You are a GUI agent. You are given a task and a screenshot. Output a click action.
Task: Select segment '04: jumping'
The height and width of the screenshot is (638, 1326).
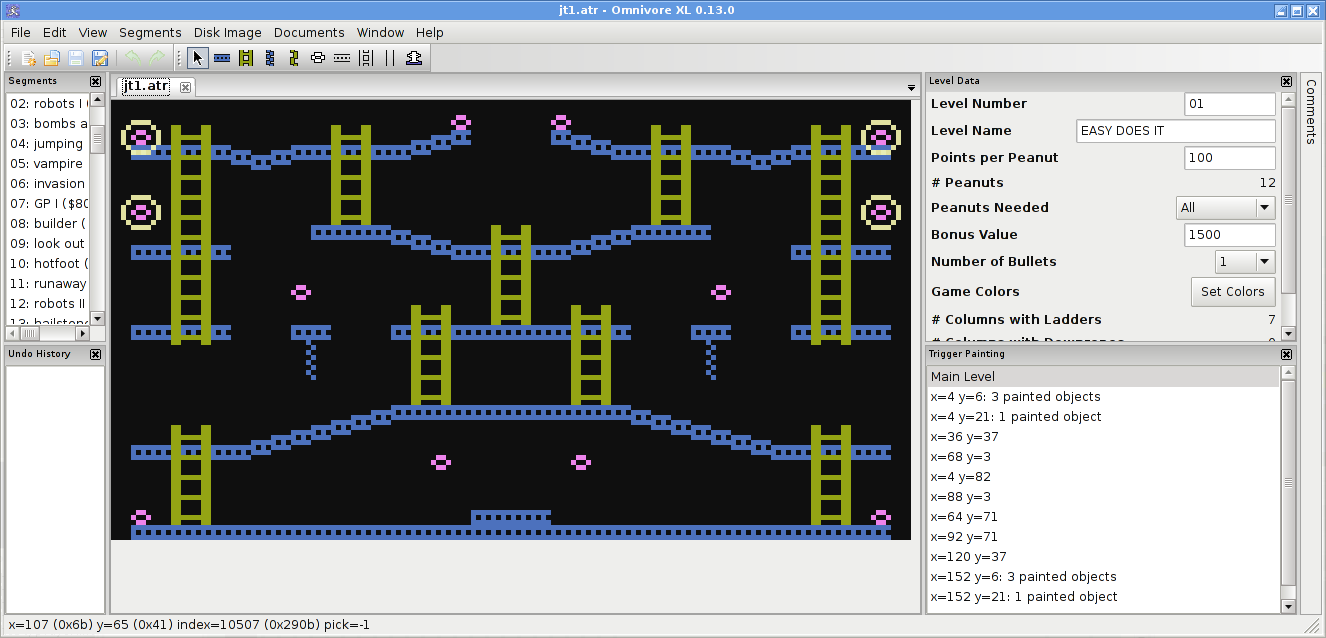click(x=48, y=144)
